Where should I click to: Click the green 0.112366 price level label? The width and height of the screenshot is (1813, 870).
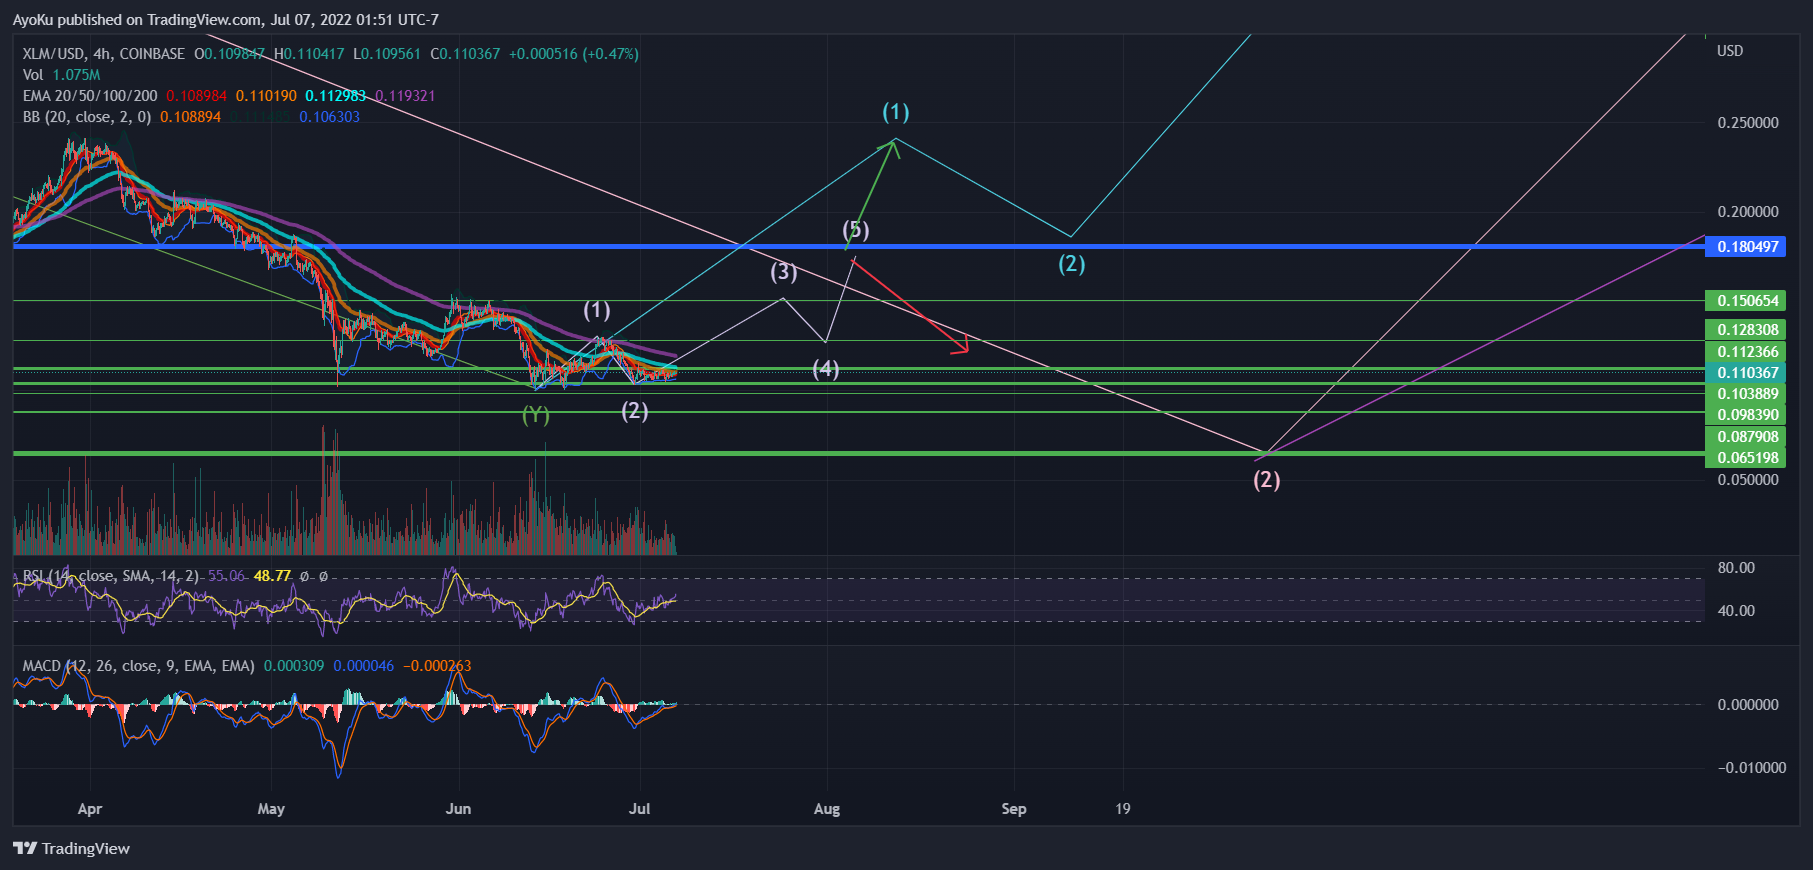[x=1745, y=352]
